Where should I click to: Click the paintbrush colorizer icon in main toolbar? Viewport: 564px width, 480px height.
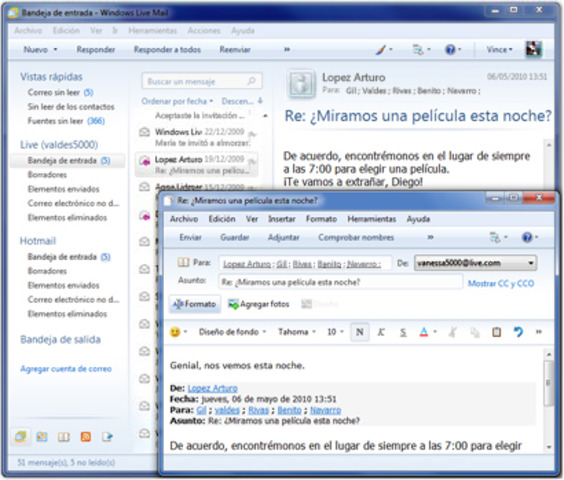pyautogui.click(x=381, y=50)
